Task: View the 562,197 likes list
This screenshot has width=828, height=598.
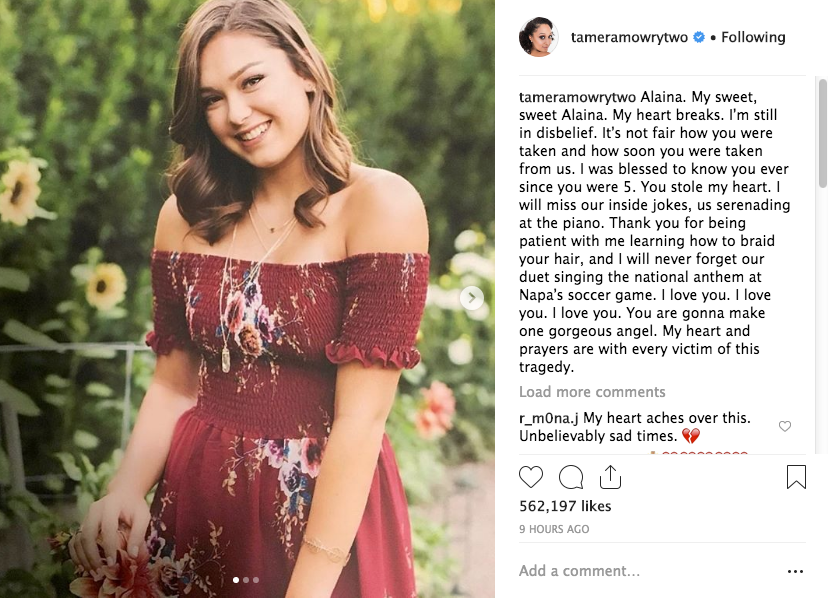Action: coord(567,507)
